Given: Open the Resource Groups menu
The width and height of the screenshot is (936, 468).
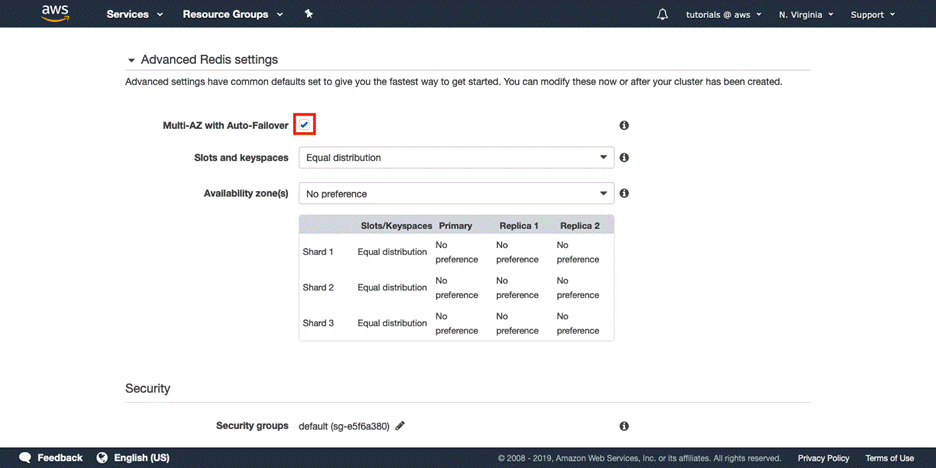Looking at the screenshot, I should (x=232, y=14).
